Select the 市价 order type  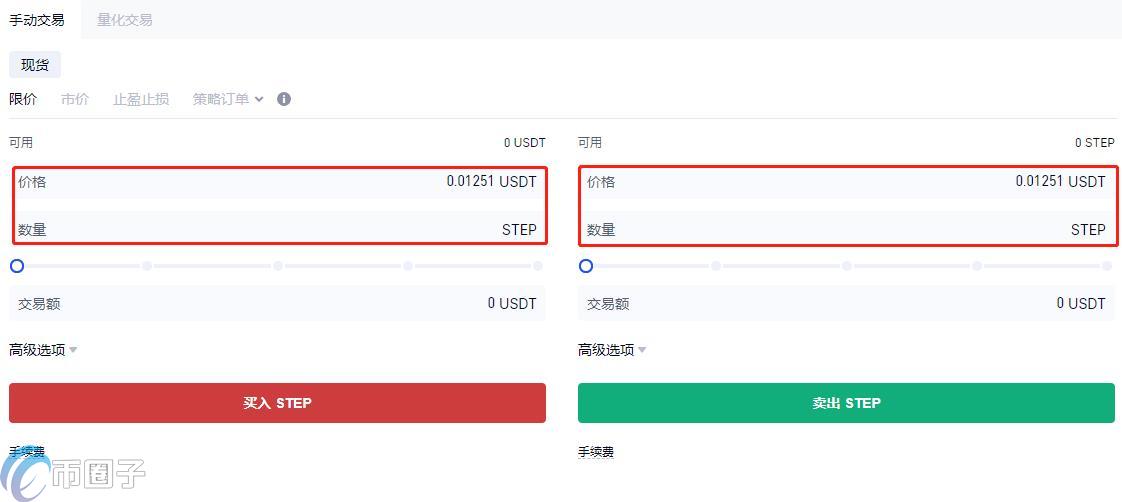(x=75, y=99)
